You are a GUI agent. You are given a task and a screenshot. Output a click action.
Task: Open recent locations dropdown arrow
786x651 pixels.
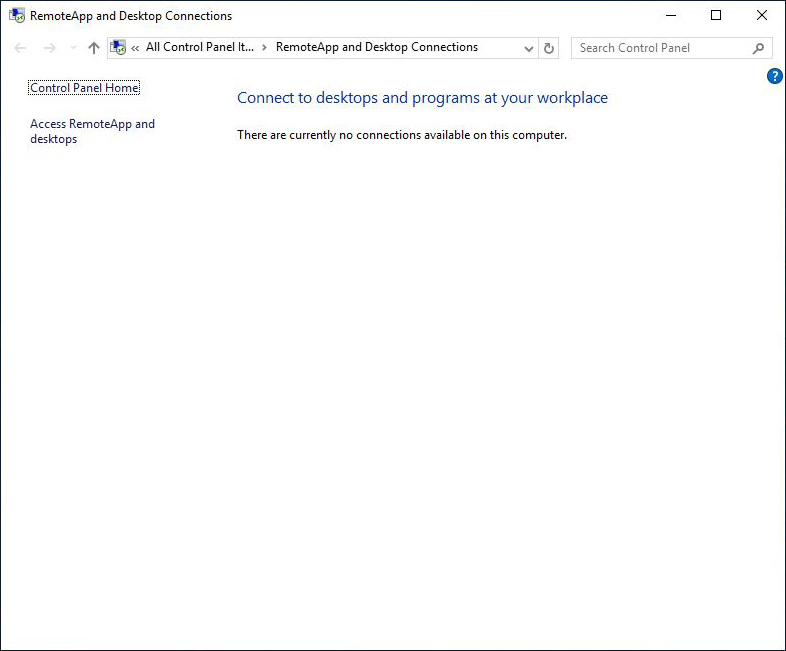tap(73, 48)
